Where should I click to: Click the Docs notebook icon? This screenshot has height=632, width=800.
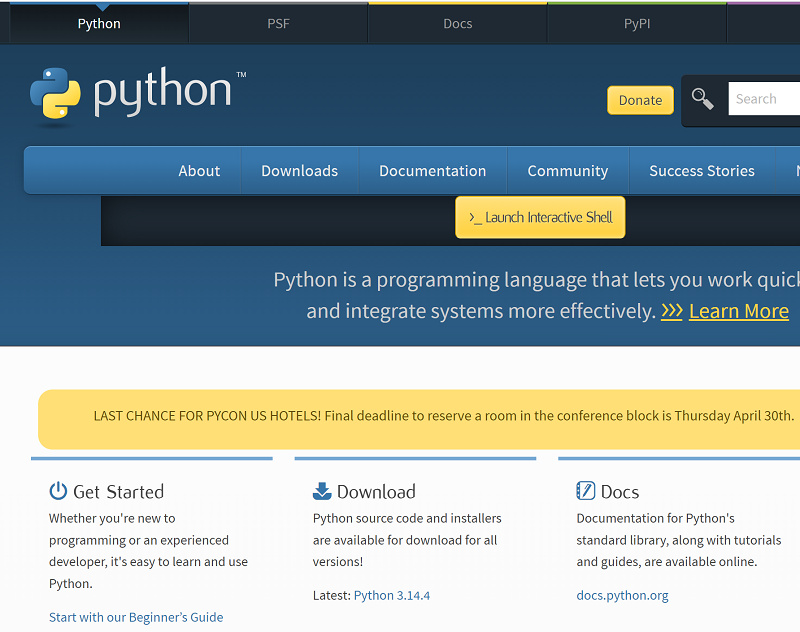click(x=586, y=491)
